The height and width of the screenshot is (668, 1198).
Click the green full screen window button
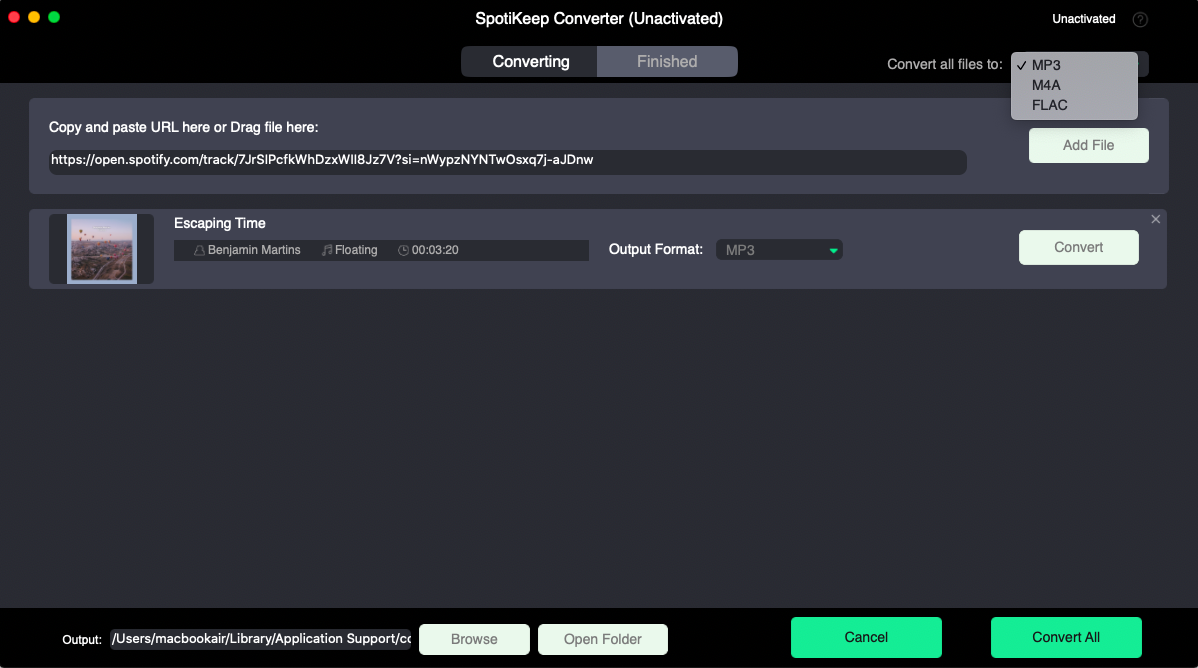[x=53, y=17]
